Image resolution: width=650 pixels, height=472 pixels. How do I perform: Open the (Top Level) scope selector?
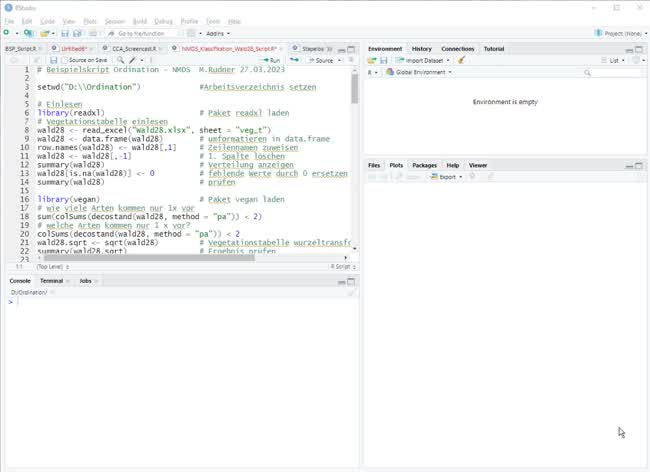coord(53,266)
